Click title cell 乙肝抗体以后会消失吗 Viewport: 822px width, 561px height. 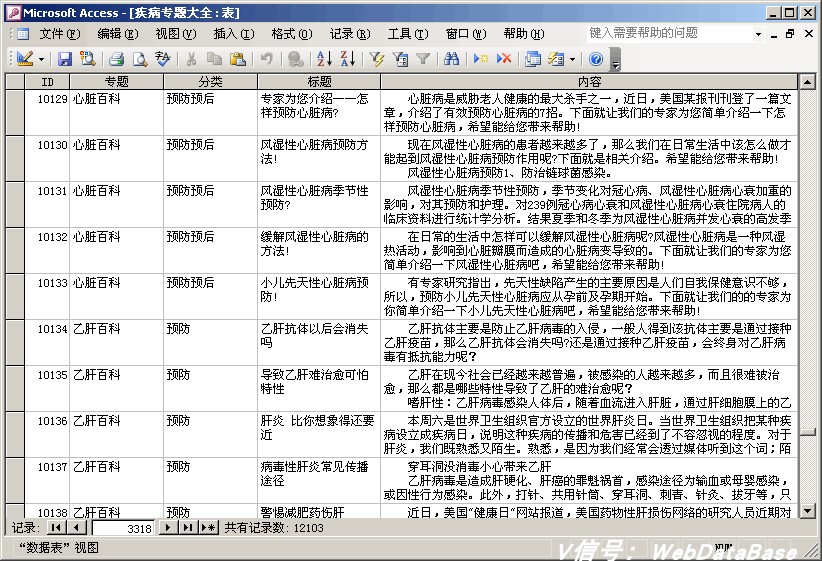(x=319, y=342)
